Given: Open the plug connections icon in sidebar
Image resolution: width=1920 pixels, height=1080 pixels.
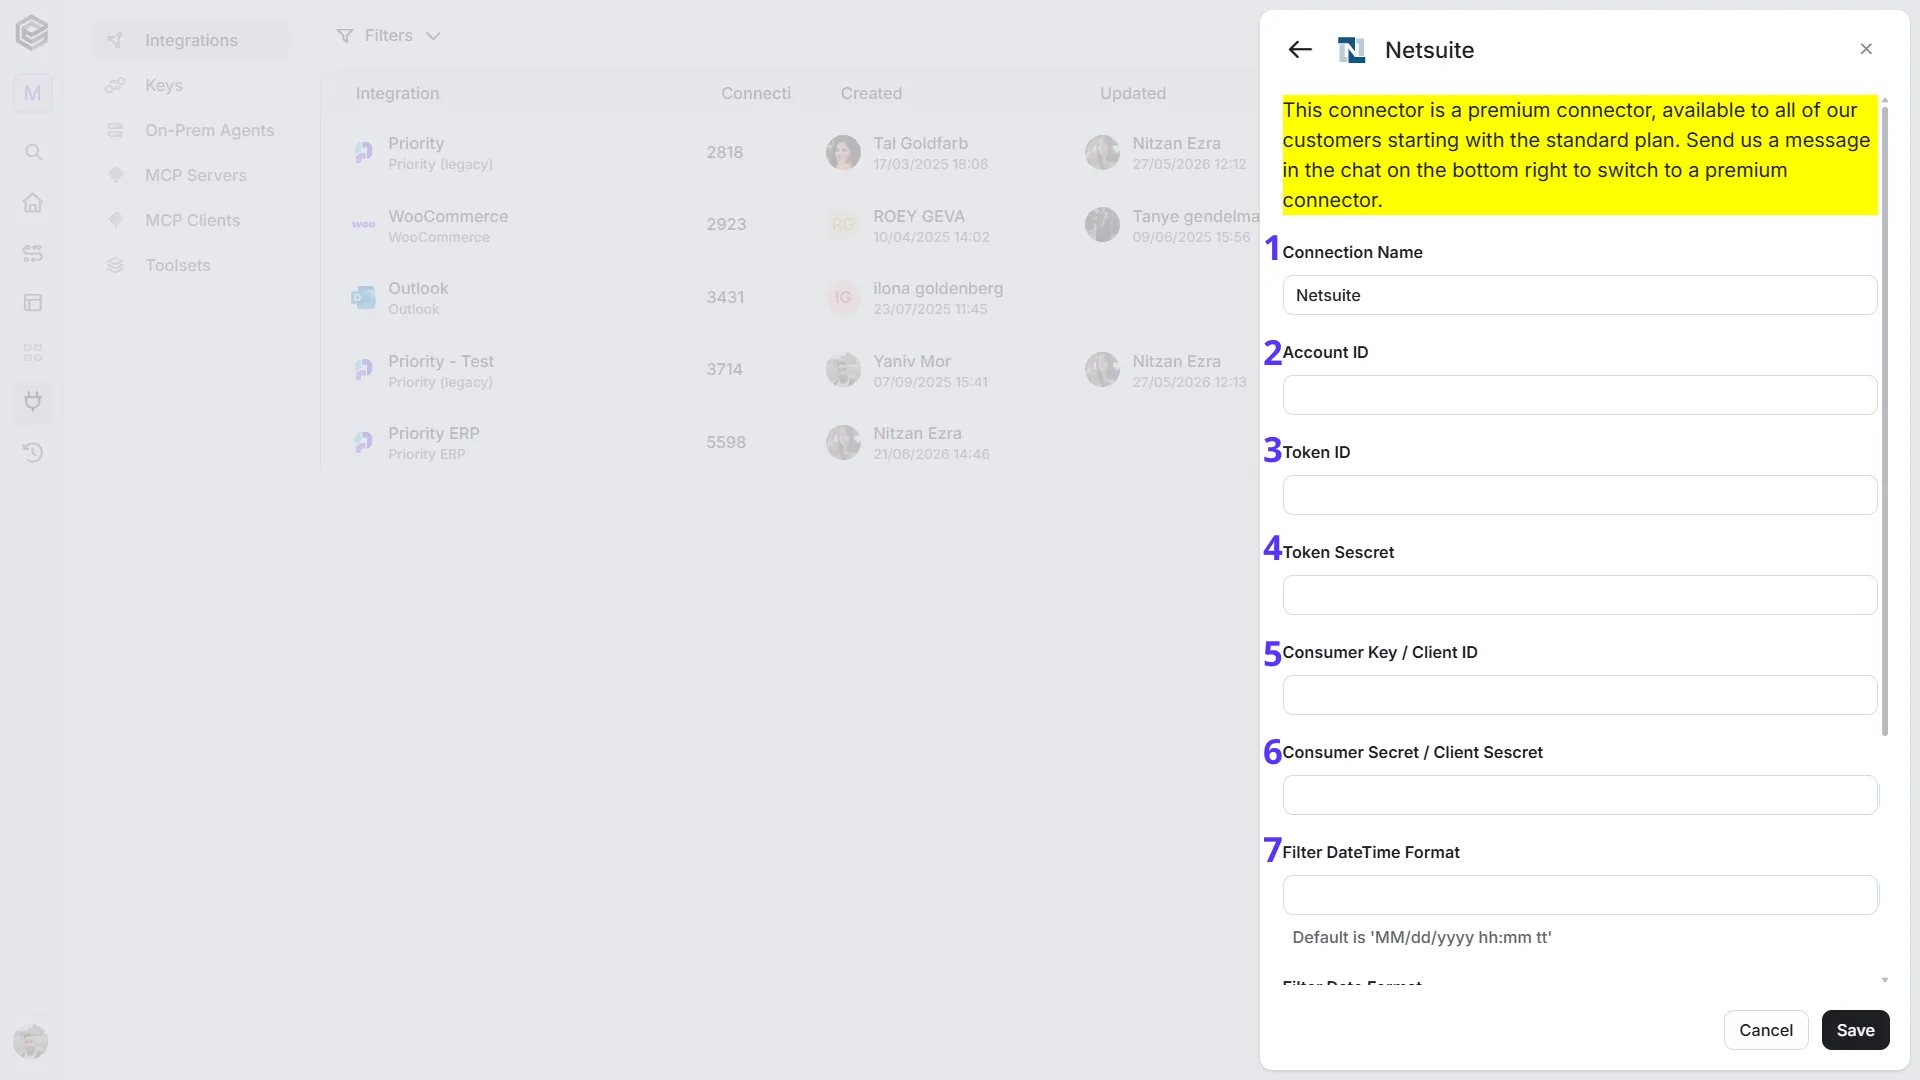Looking at the screenshot, I should click(33, 402).
